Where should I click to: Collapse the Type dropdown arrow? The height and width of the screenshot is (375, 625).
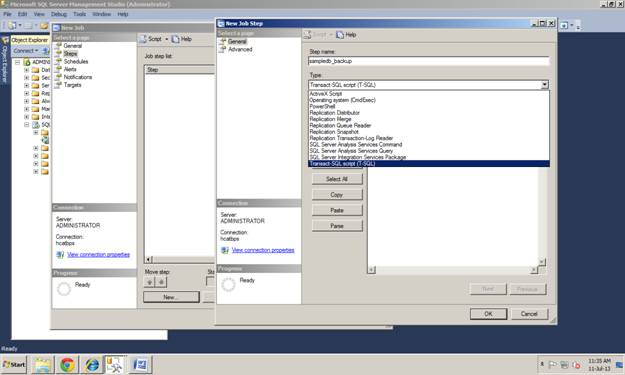click(x=544, y=84)
